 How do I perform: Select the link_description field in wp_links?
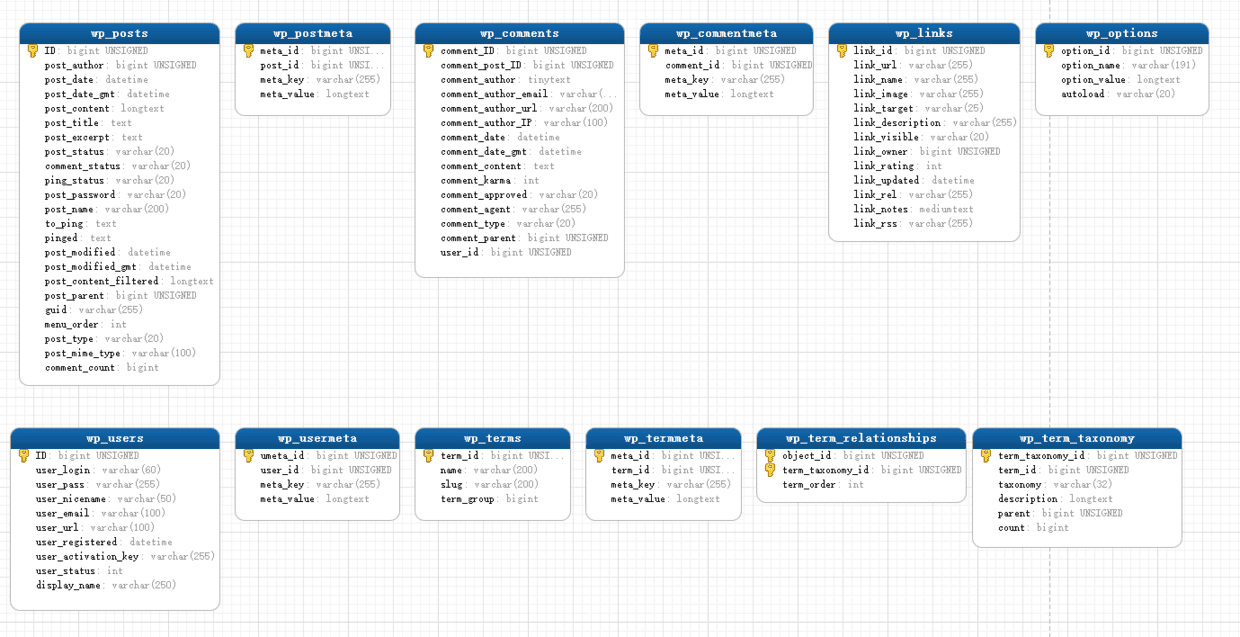897,123
